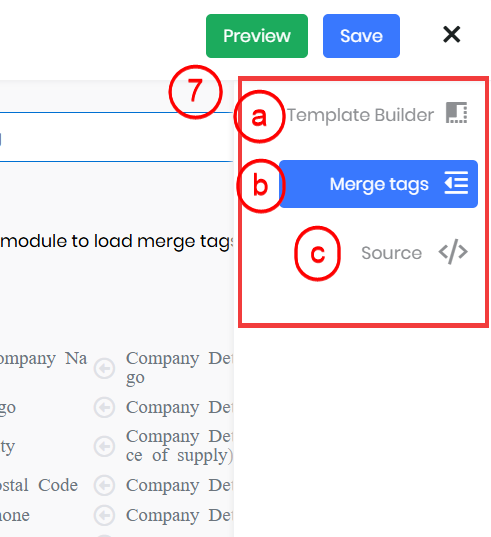The height and width of the screenshot is (537, 491).
Task: Focus the blue-outlined module input field
Action: click(116, 137)
